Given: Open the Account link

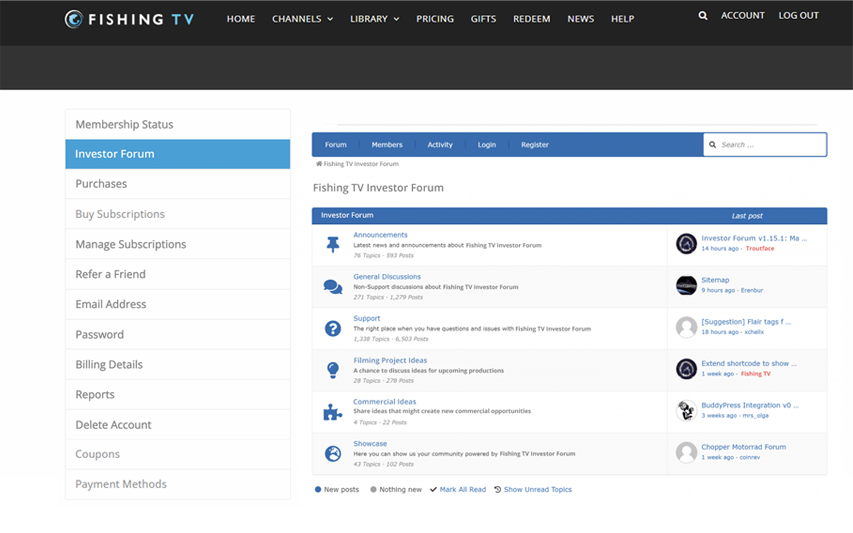Looking at the screenshot, I should pyautogui.click(x=743, y=16).
